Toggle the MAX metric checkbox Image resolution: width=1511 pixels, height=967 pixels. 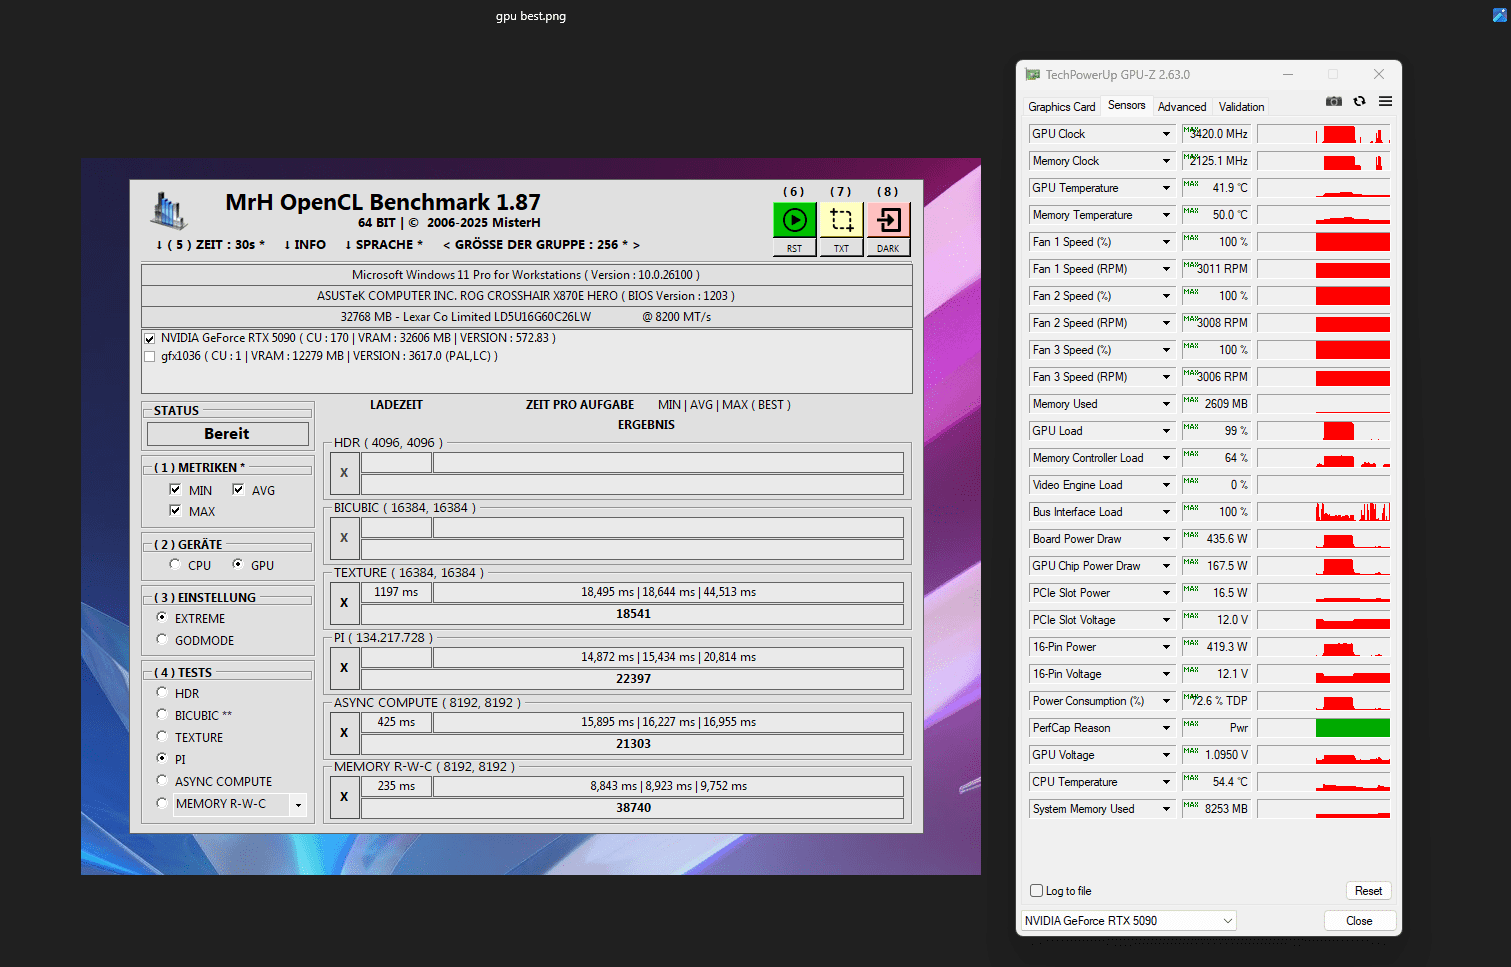(x=175, y=511)
